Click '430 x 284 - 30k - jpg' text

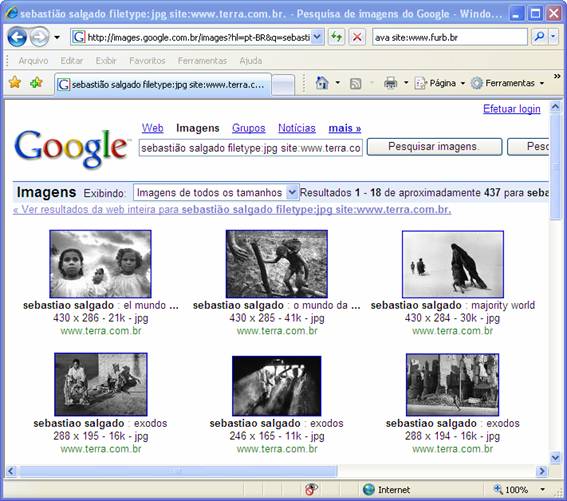(x=452, y=318)
